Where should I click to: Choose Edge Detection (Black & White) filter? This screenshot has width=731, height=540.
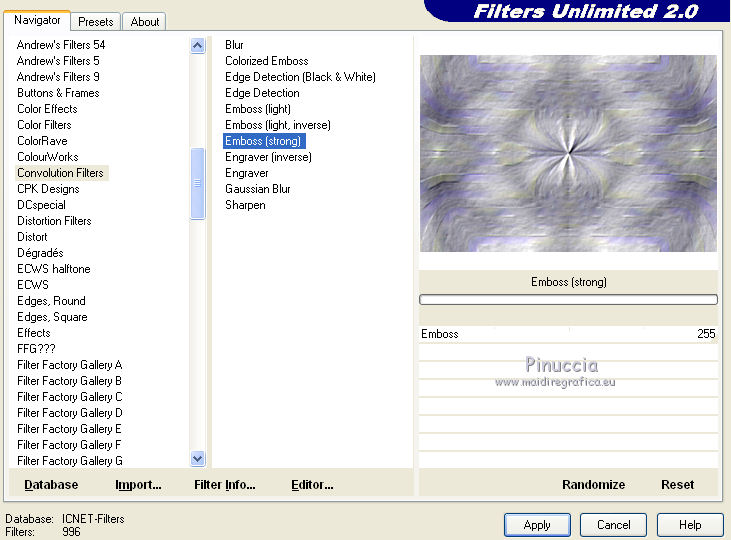click(300, 76)
